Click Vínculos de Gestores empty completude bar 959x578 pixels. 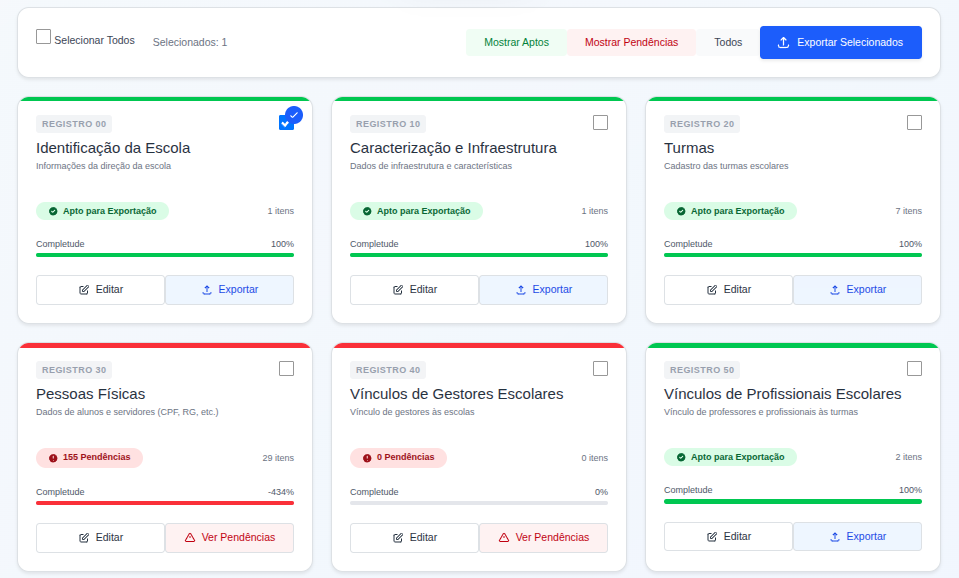point(479,503)
